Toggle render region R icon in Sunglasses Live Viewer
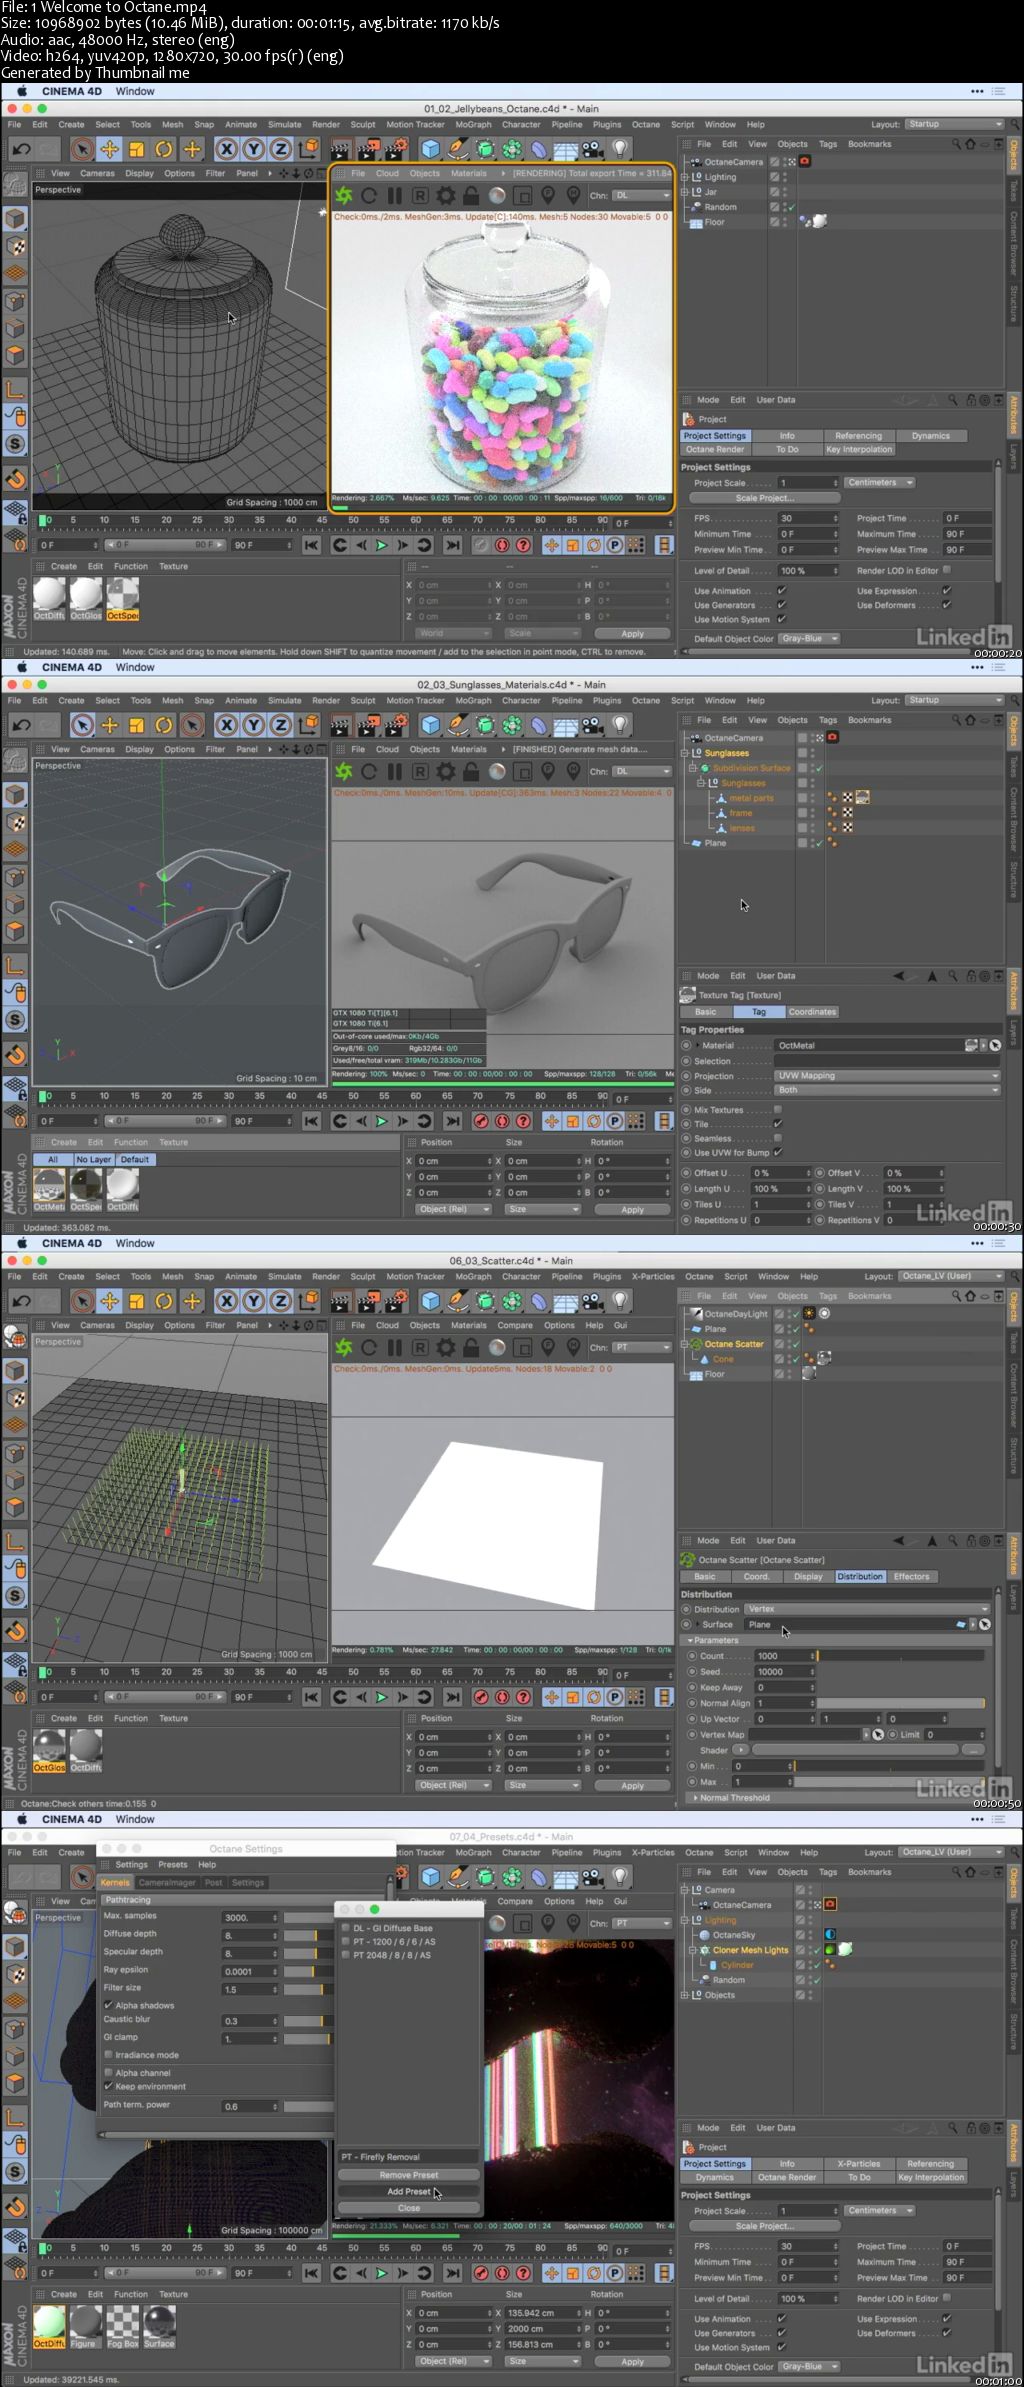 pos(420,772)
